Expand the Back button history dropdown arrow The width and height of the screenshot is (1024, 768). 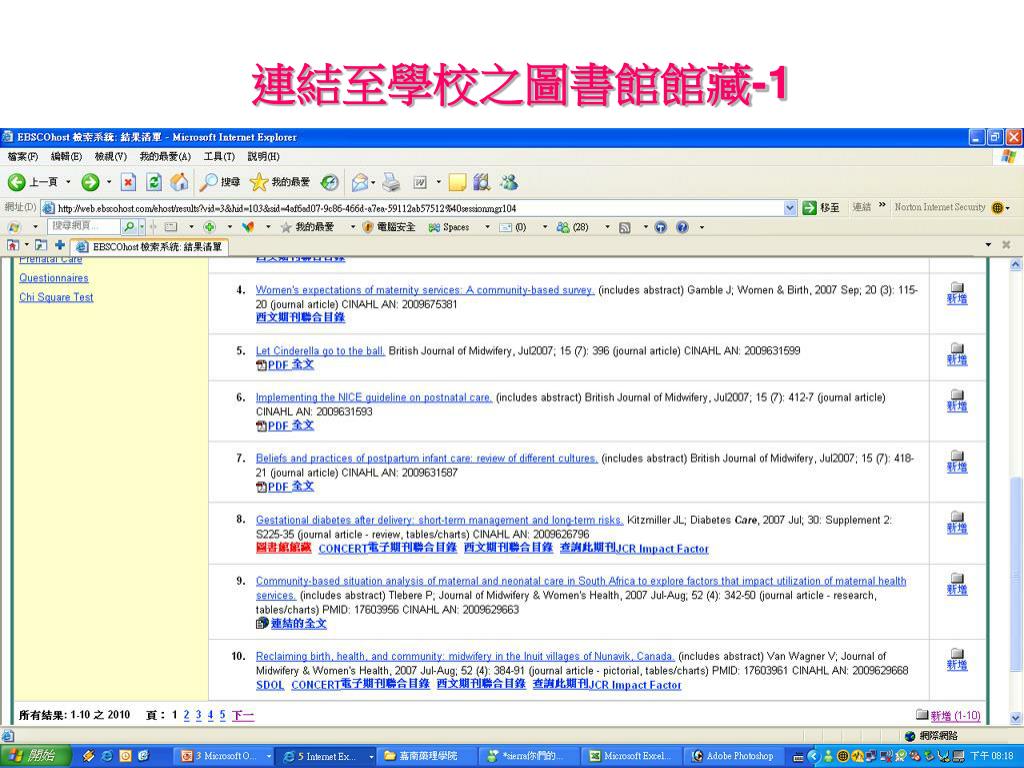[x=69, y=183]
